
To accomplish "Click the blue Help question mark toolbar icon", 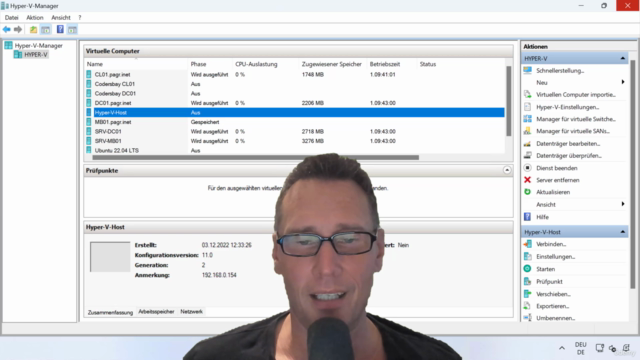I will [60, 29].
